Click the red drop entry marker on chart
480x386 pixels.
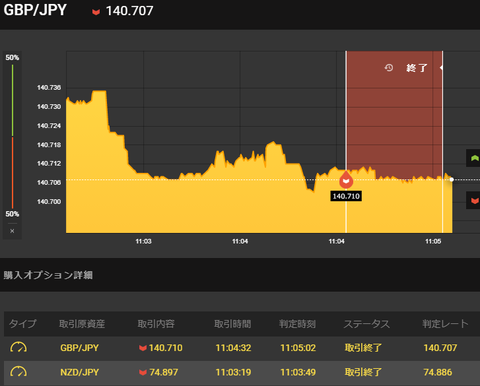pos(346,180)
